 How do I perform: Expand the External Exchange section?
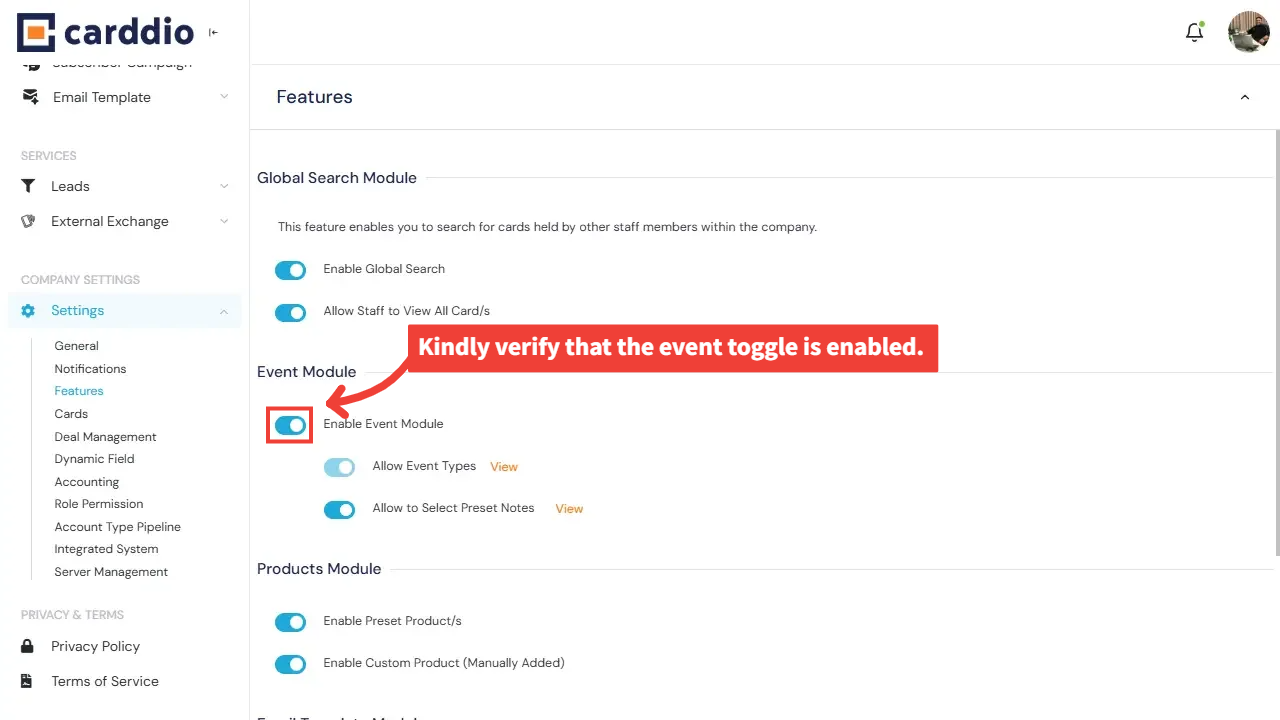tap(224, 221)
